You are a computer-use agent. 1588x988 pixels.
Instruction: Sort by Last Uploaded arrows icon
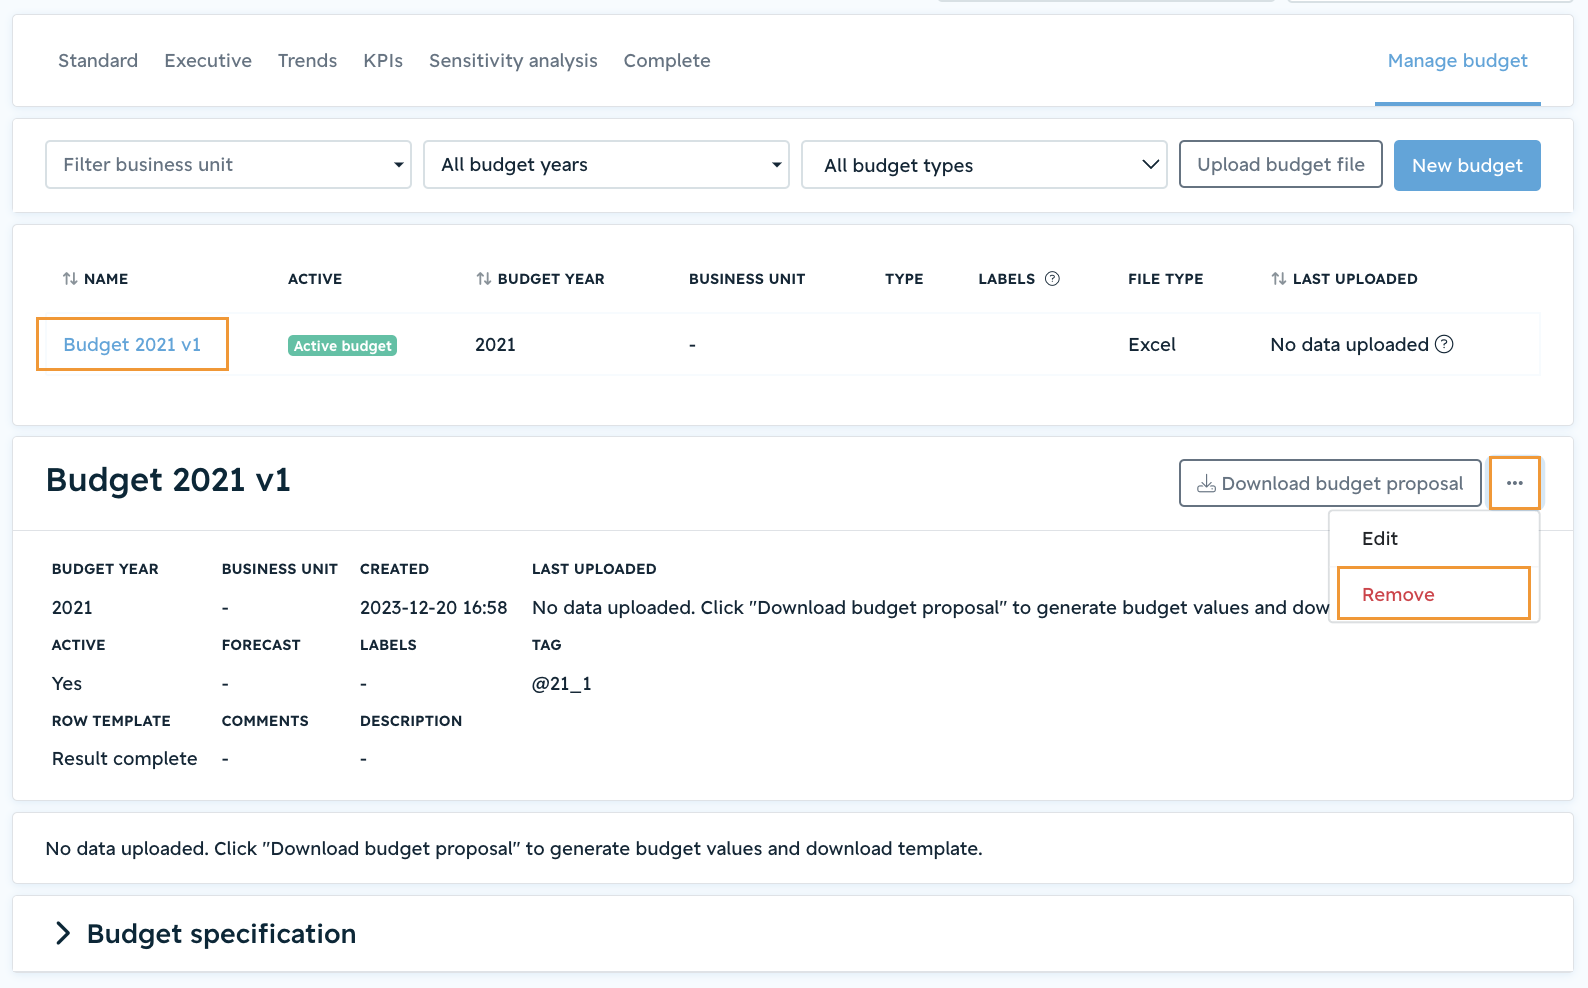(x=1279, y=279)
